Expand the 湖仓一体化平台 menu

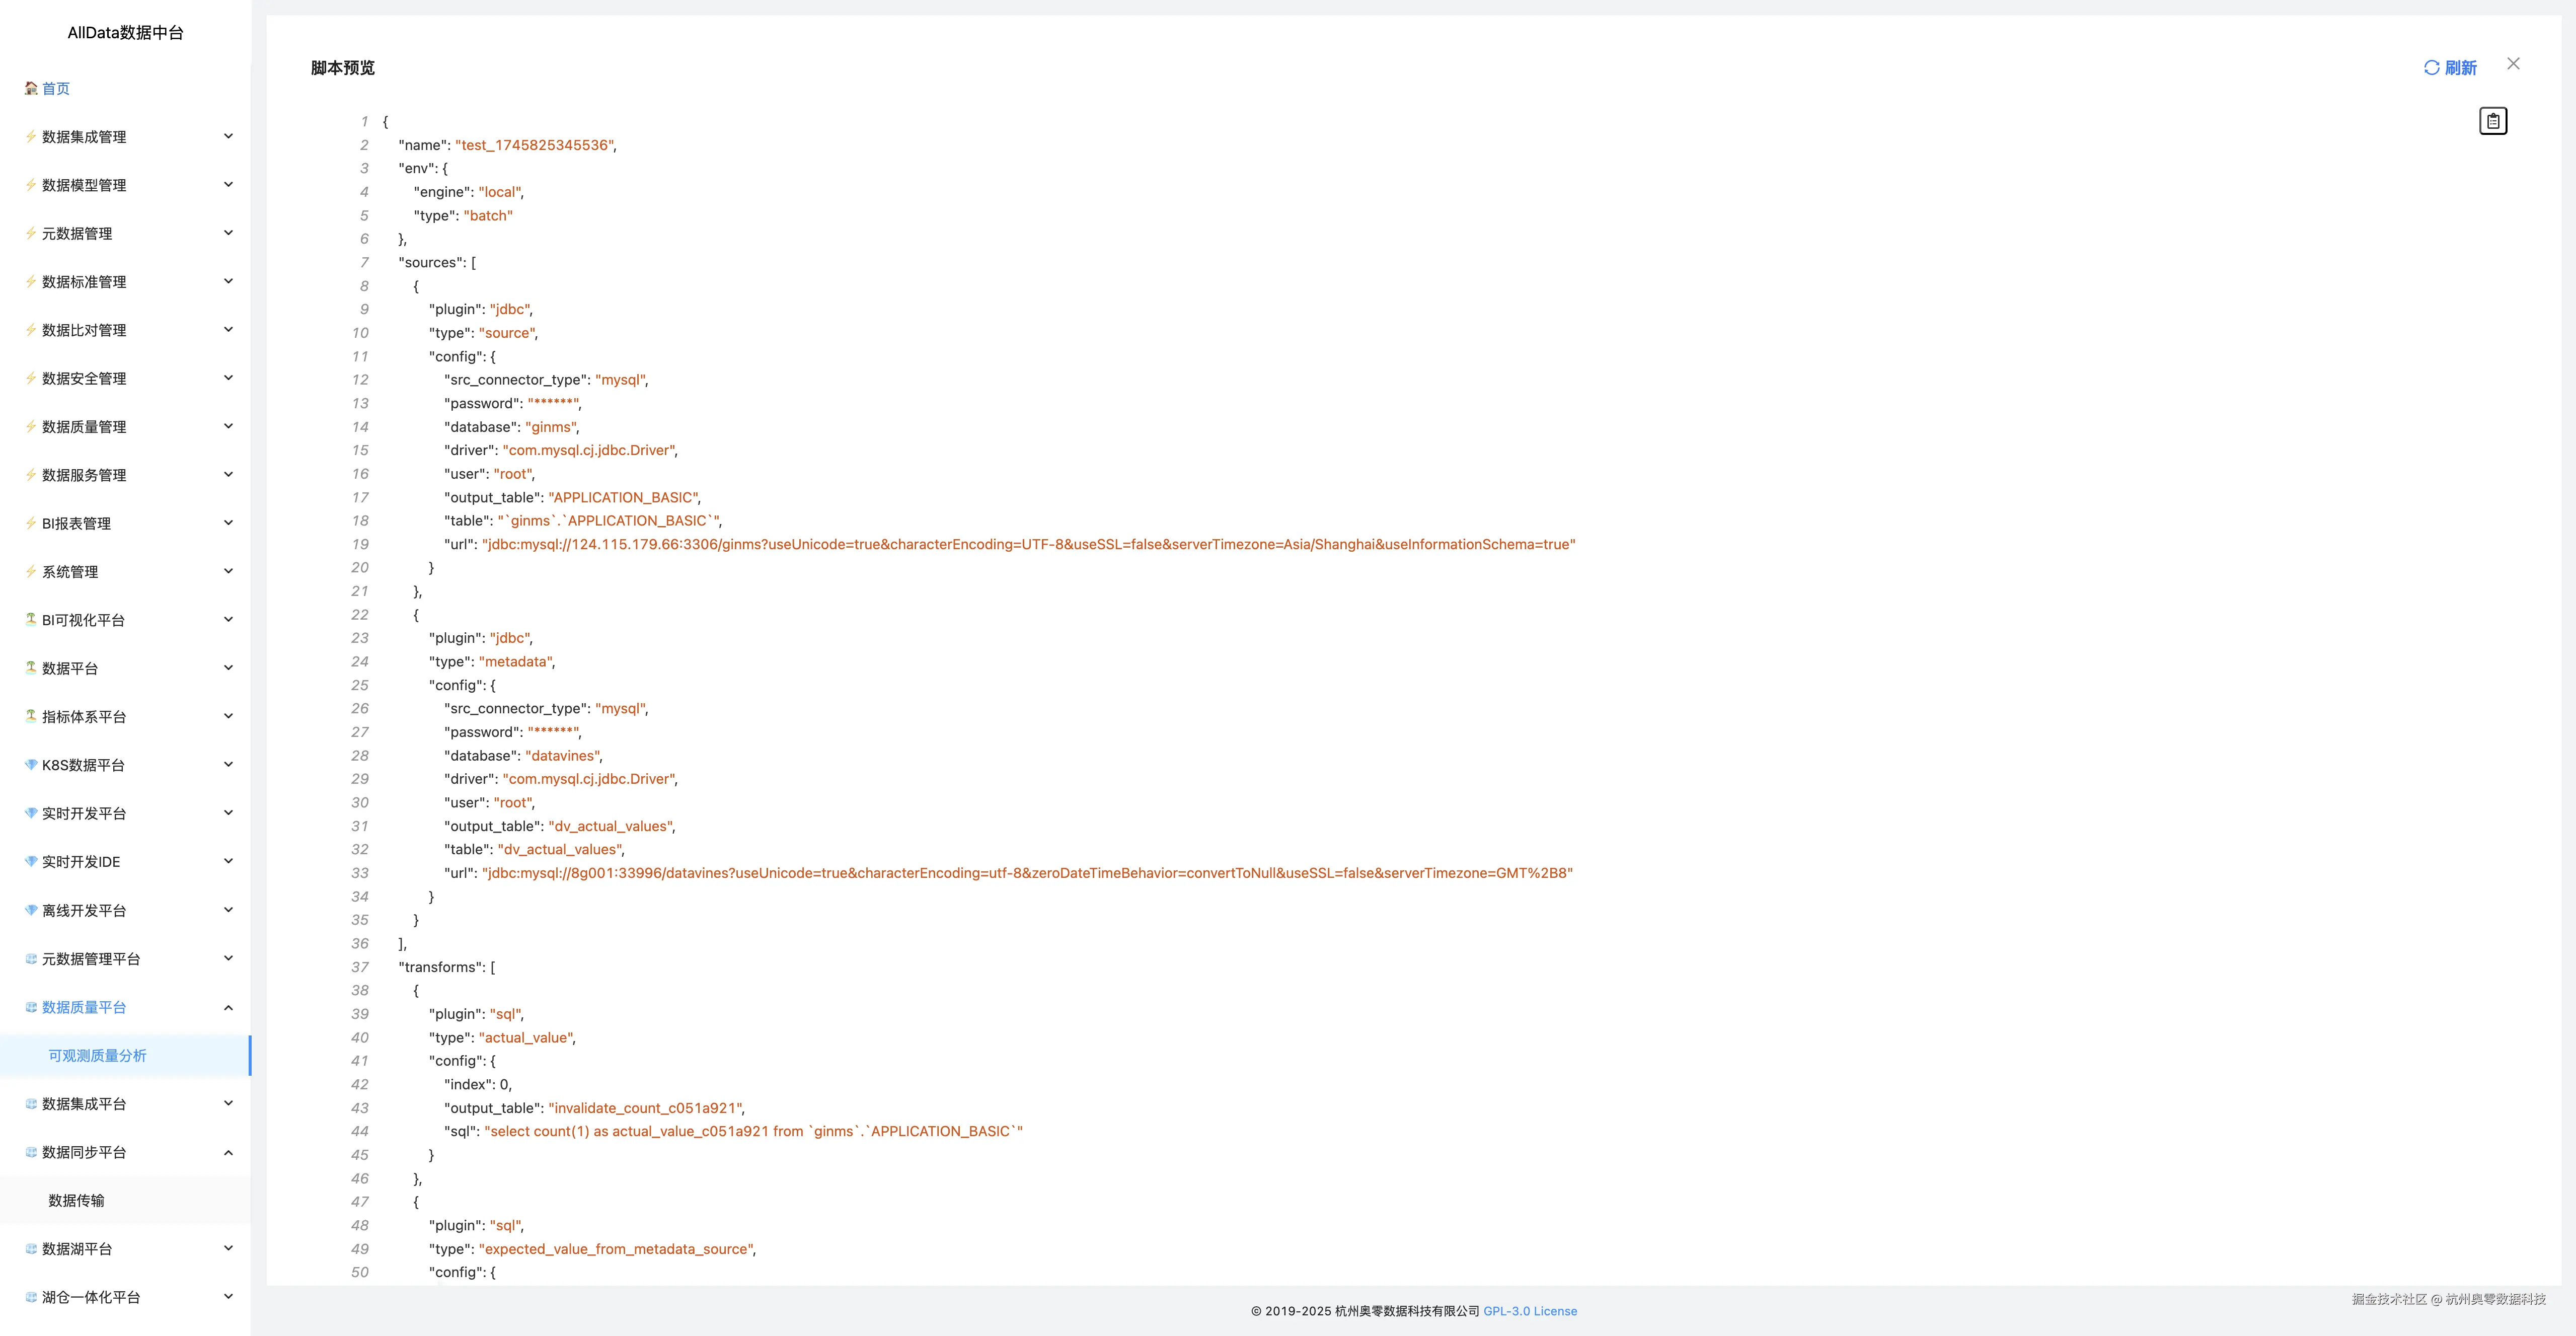pos(91,1297)
